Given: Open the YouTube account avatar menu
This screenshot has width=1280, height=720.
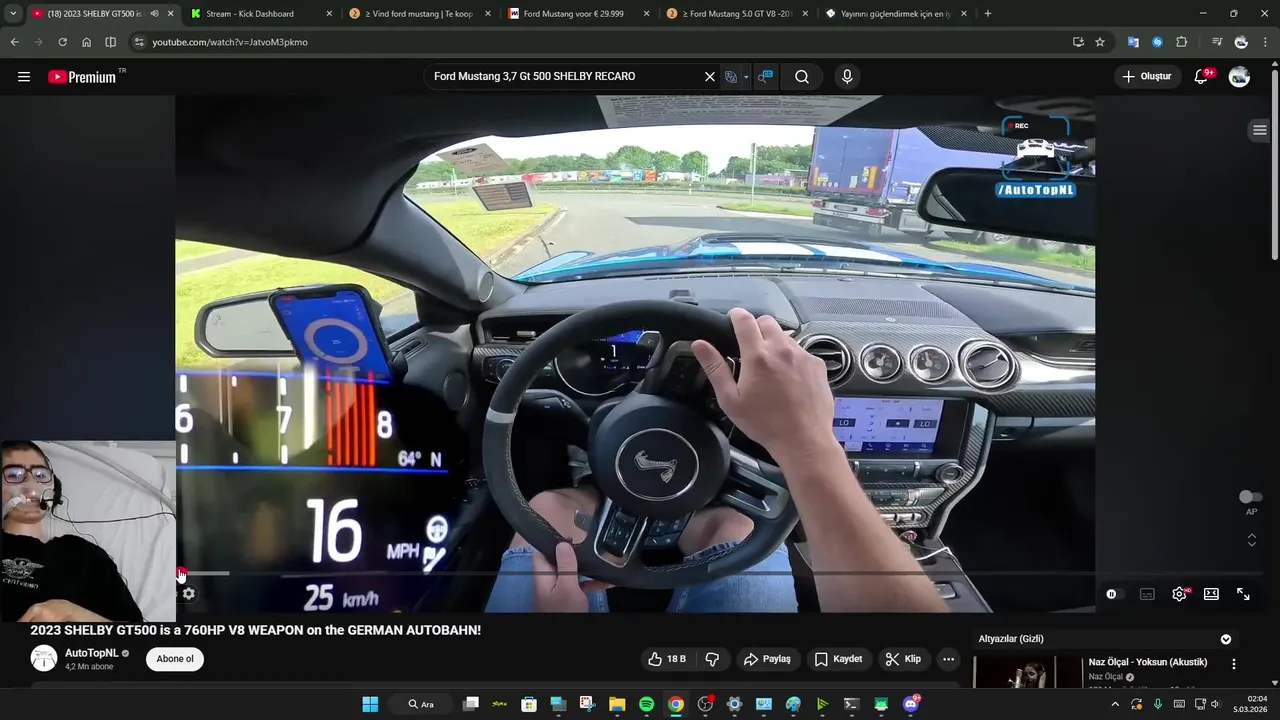Looking at the screenshot, I should (x=1239, y=77).
